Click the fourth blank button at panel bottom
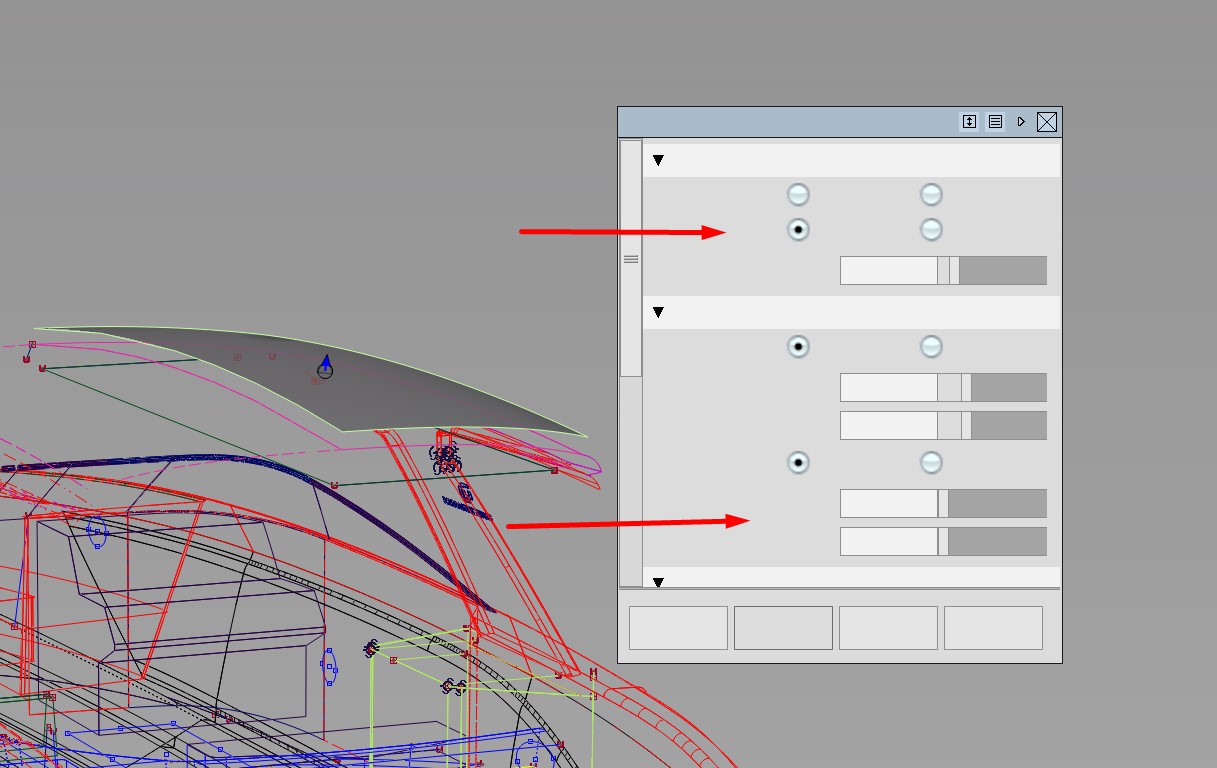Viewport: 1217px width, 768px height. point(993,627)
